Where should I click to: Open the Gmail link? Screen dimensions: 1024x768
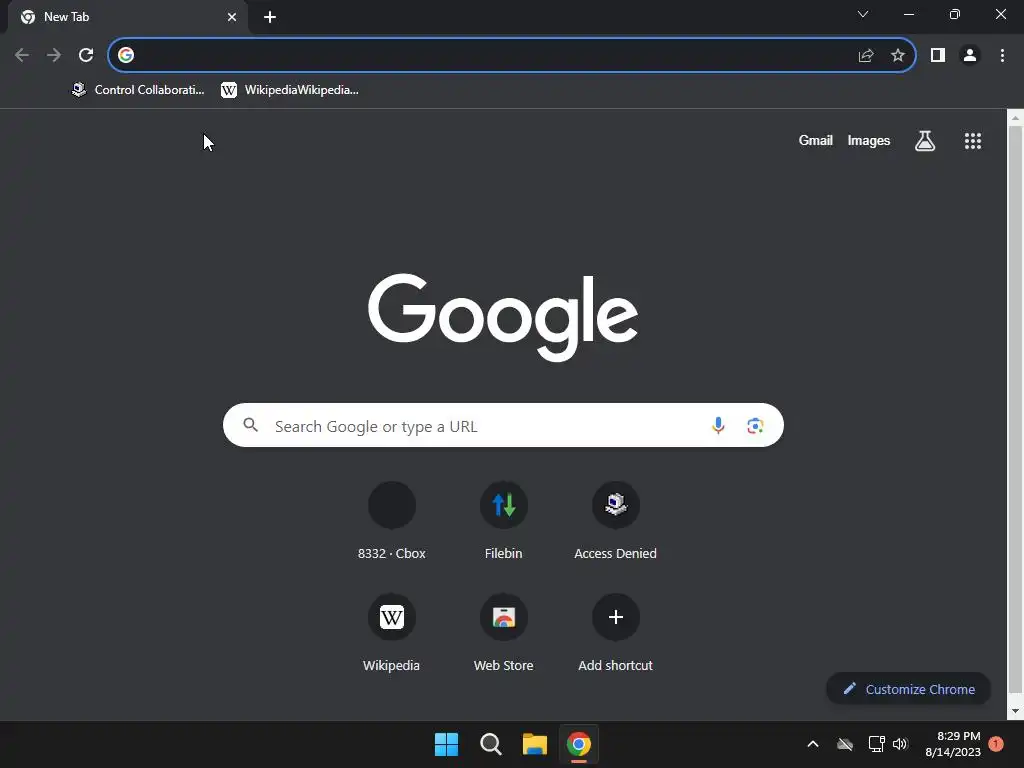816,140
